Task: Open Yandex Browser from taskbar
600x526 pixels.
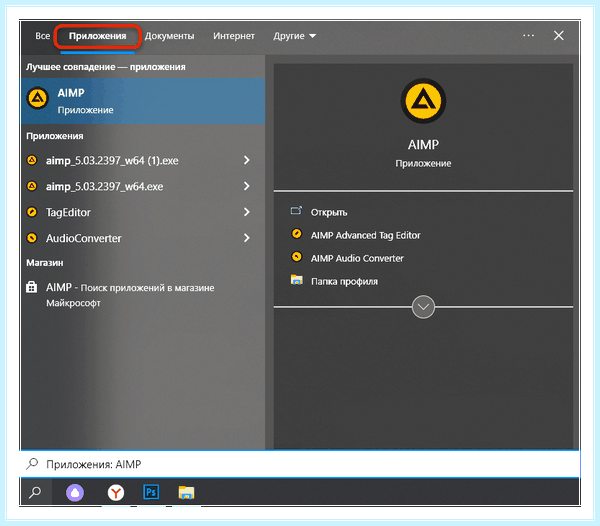Action: point(116,493)
